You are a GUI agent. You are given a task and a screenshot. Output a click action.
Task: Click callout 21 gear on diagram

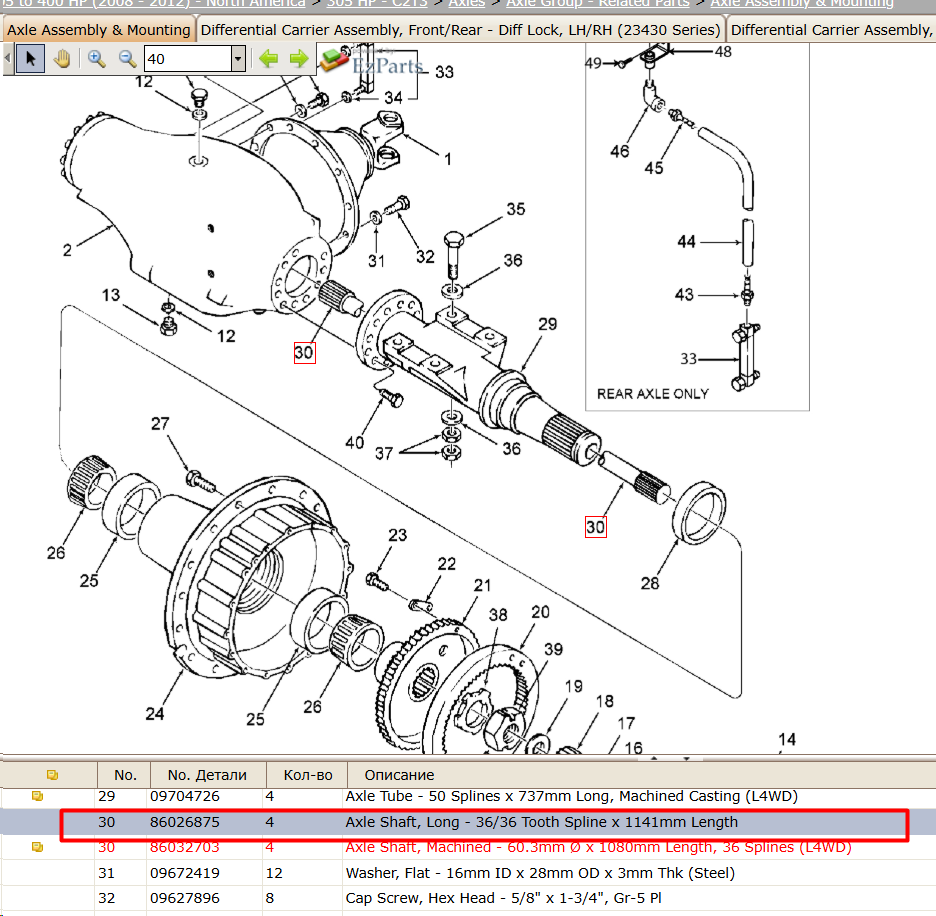[x=482, y=585]
